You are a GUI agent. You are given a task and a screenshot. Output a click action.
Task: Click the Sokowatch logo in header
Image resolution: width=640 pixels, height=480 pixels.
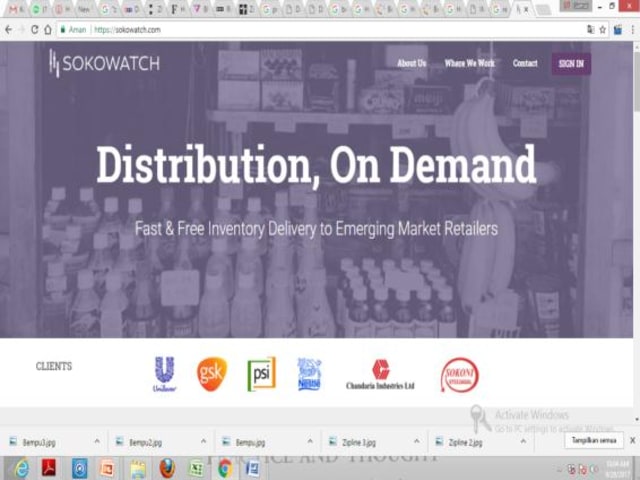(104, 63)
